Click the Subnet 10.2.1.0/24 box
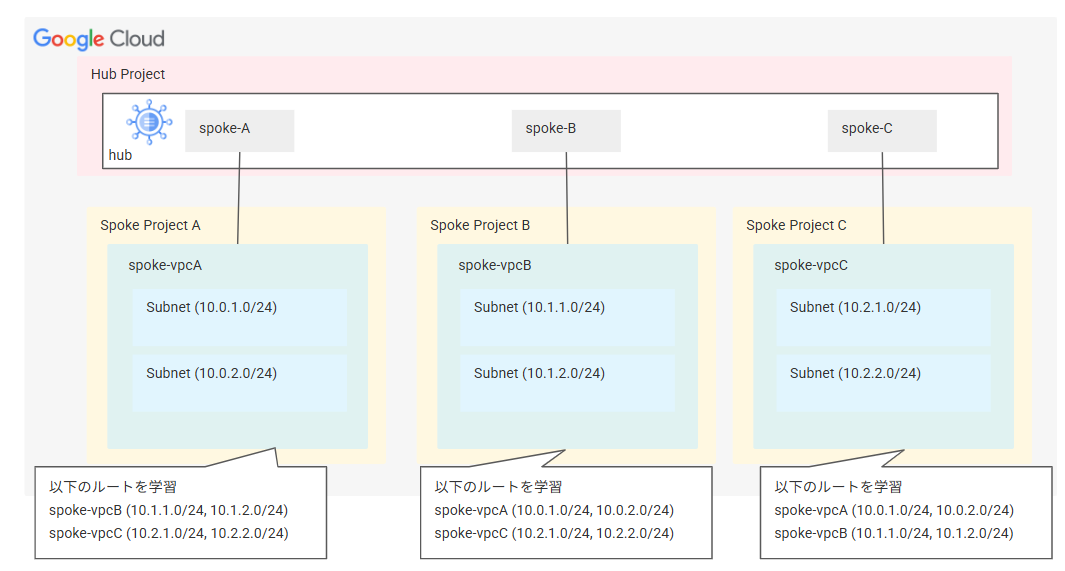 point(883,317)
